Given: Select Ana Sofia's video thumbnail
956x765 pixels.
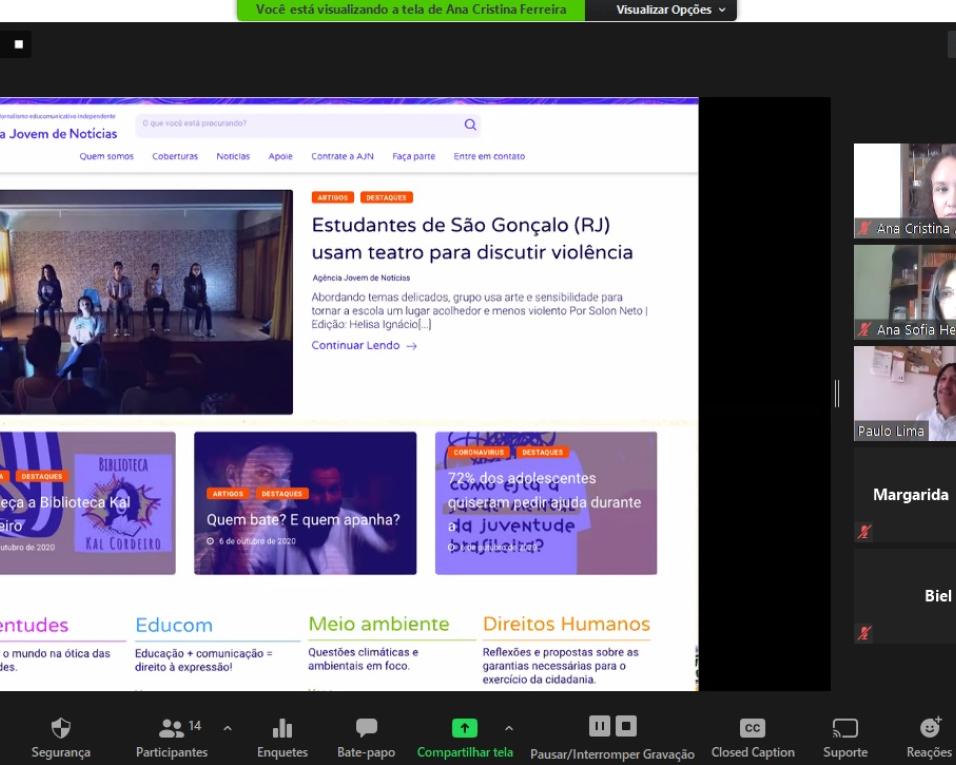Looking at the screenshot, I should coord(905,292).
